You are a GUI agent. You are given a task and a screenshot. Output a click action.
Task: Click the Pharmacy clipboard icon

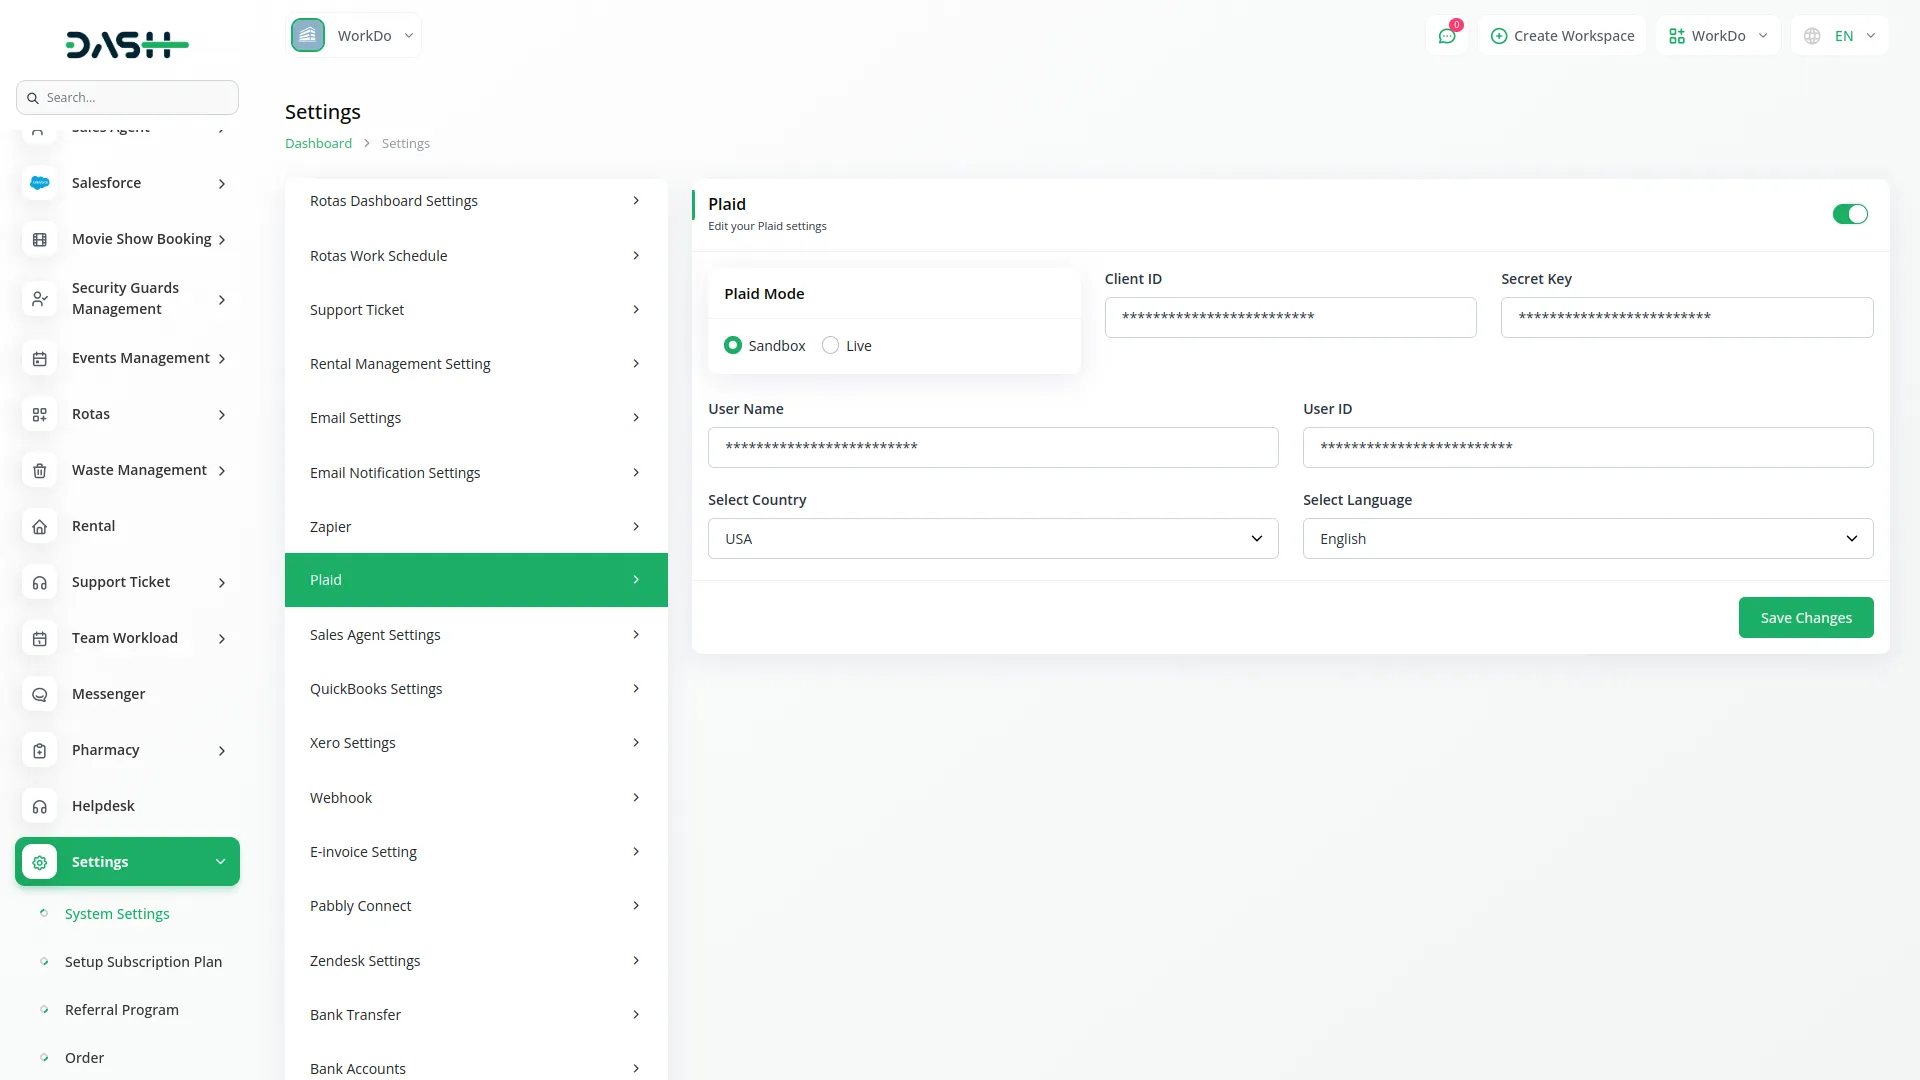40,750
